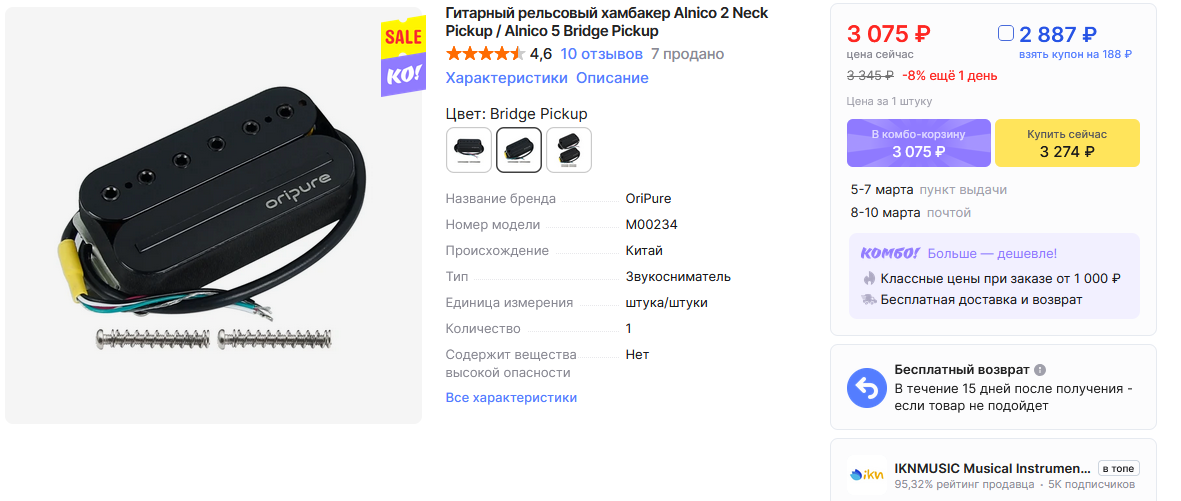Select the first pickup color variant
The height and width of the screenshot is (501, 1181).
pyautogui.click(x=469, y=150)
